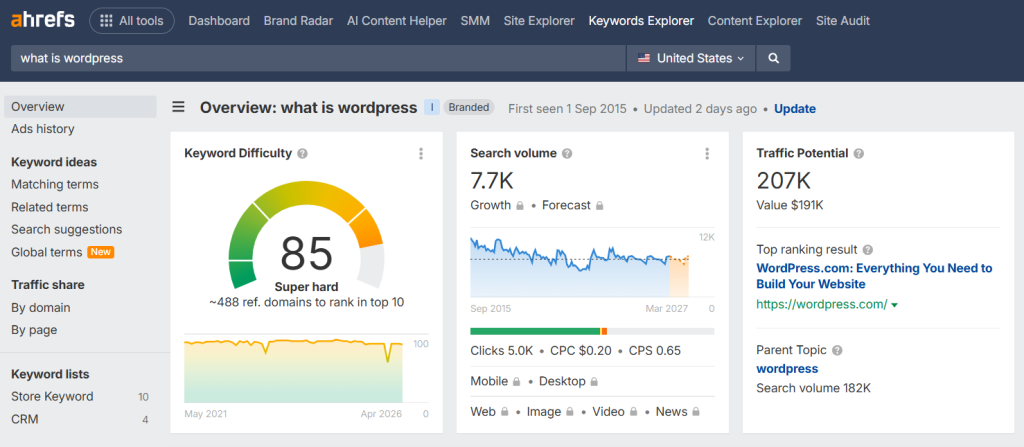Open the United States country dropdown

point(691,58)
